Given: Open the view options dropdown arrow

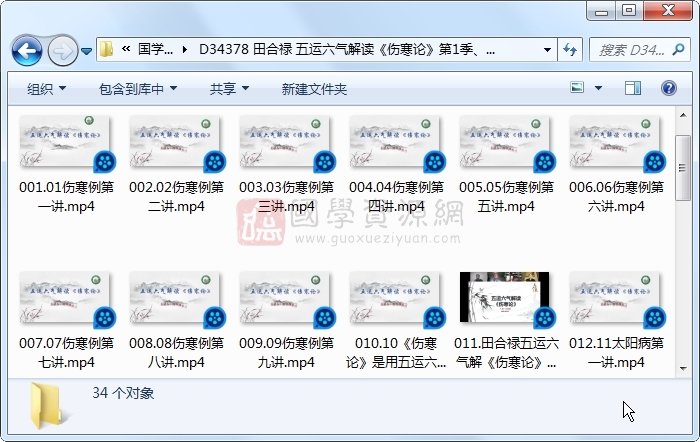Looking at the screenshot, I should click(598, 88).
